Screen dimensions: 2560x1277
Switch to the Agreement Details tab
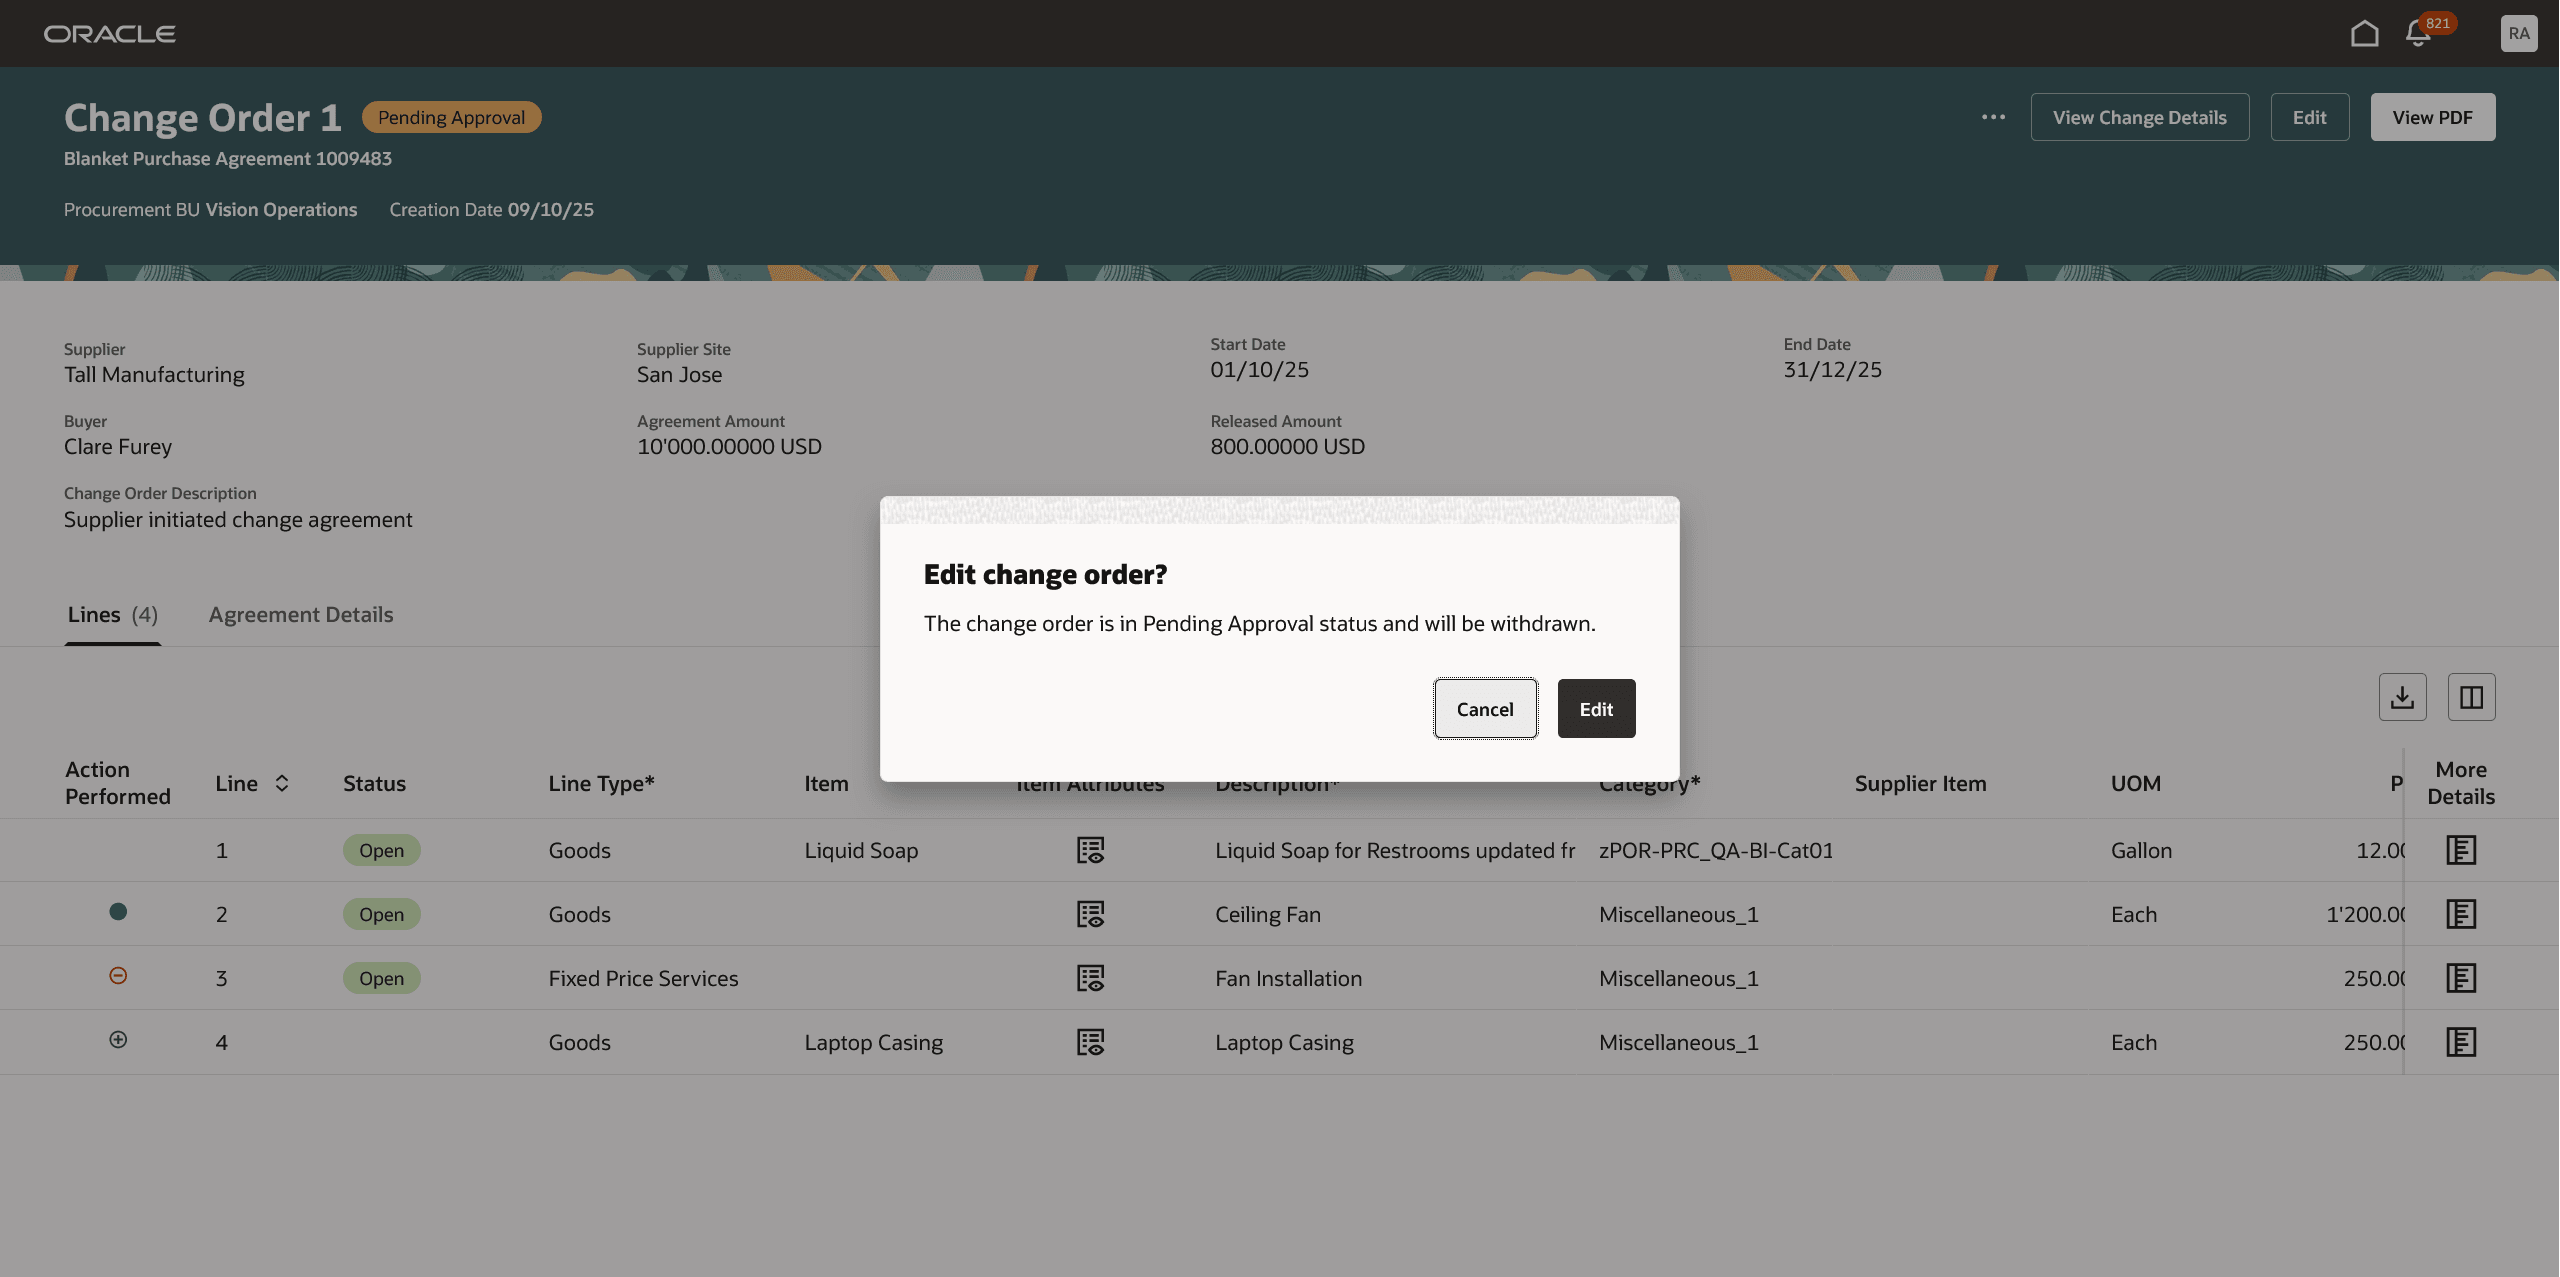[300, 614]
